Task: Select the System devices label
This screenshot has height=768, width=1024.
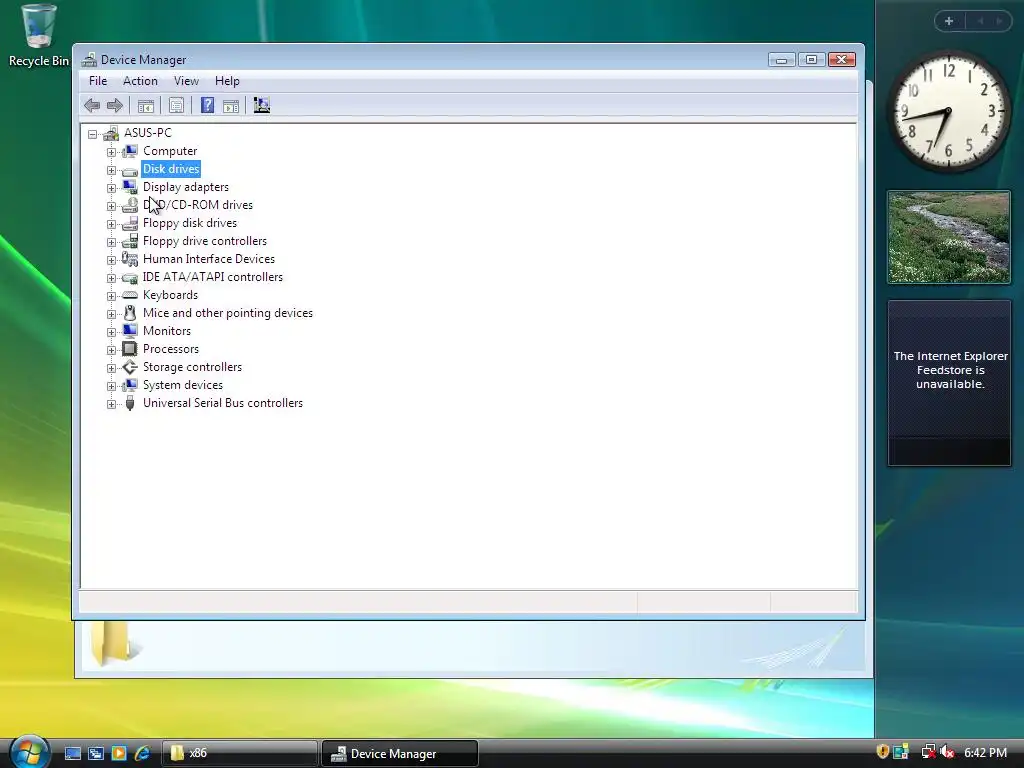Action: (x=183, y=385)
